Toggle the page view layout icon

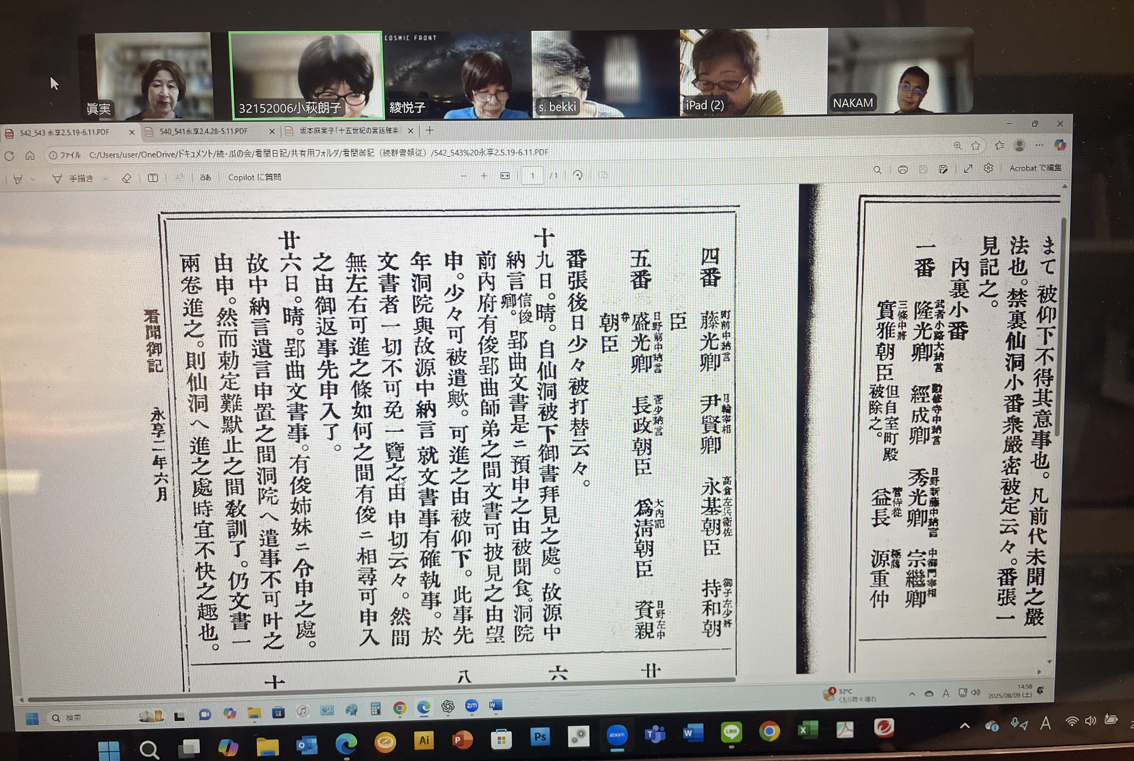[153, 179]
